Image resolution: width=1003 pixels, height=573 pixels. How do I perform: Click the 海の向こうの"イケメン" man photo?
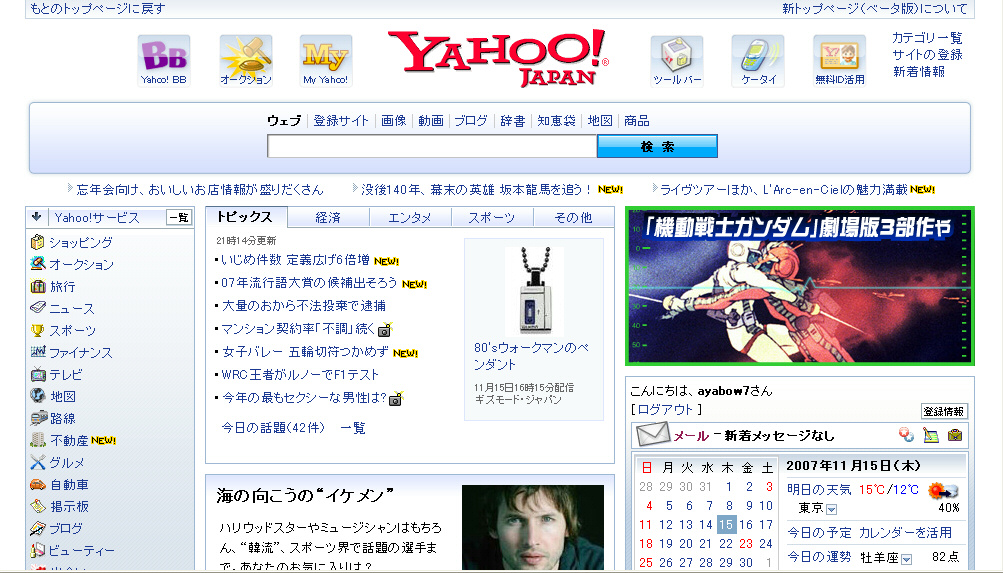(533, 528)
